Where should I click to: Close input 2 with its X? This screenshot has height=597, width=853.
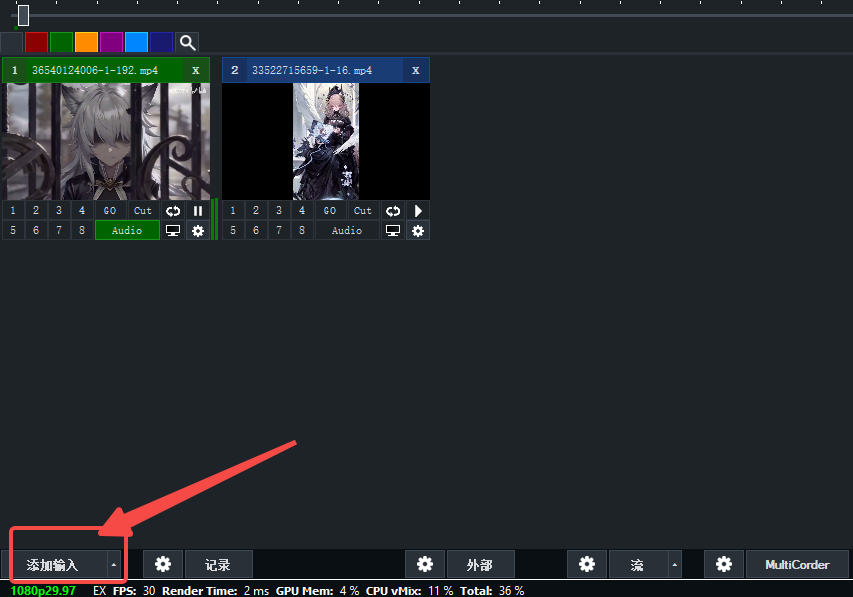(x=416, y=70)
